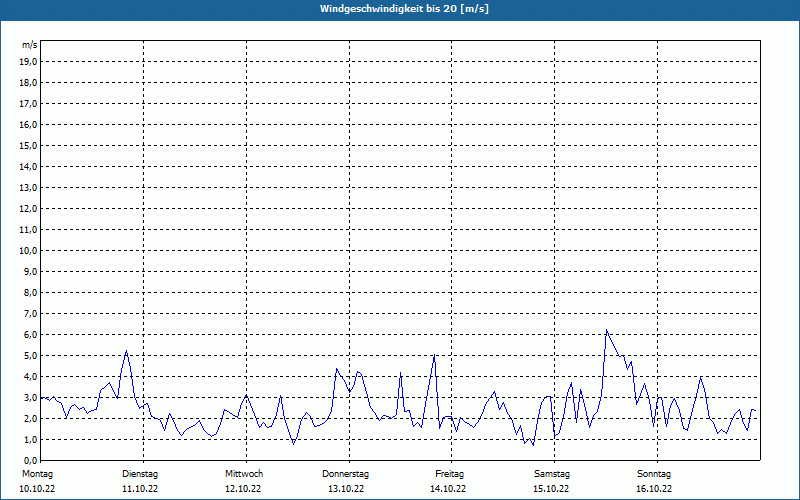Click the Monday evening wind peak above 5,0
This screenshot has width=800, height=500.
126,351
